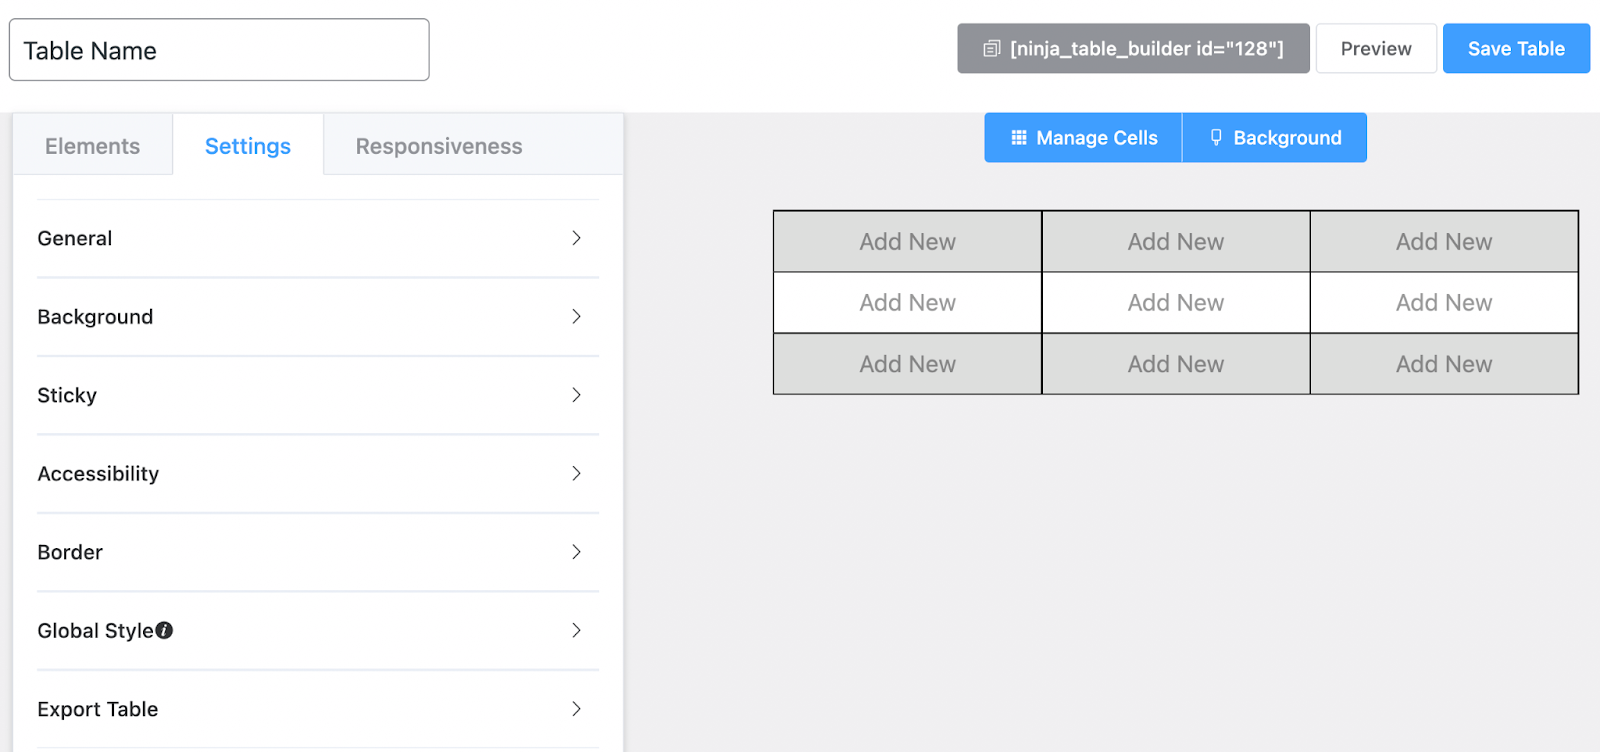
Task: Expand the Background settings chevron in sidebar
Action: [x=576, y=317]
